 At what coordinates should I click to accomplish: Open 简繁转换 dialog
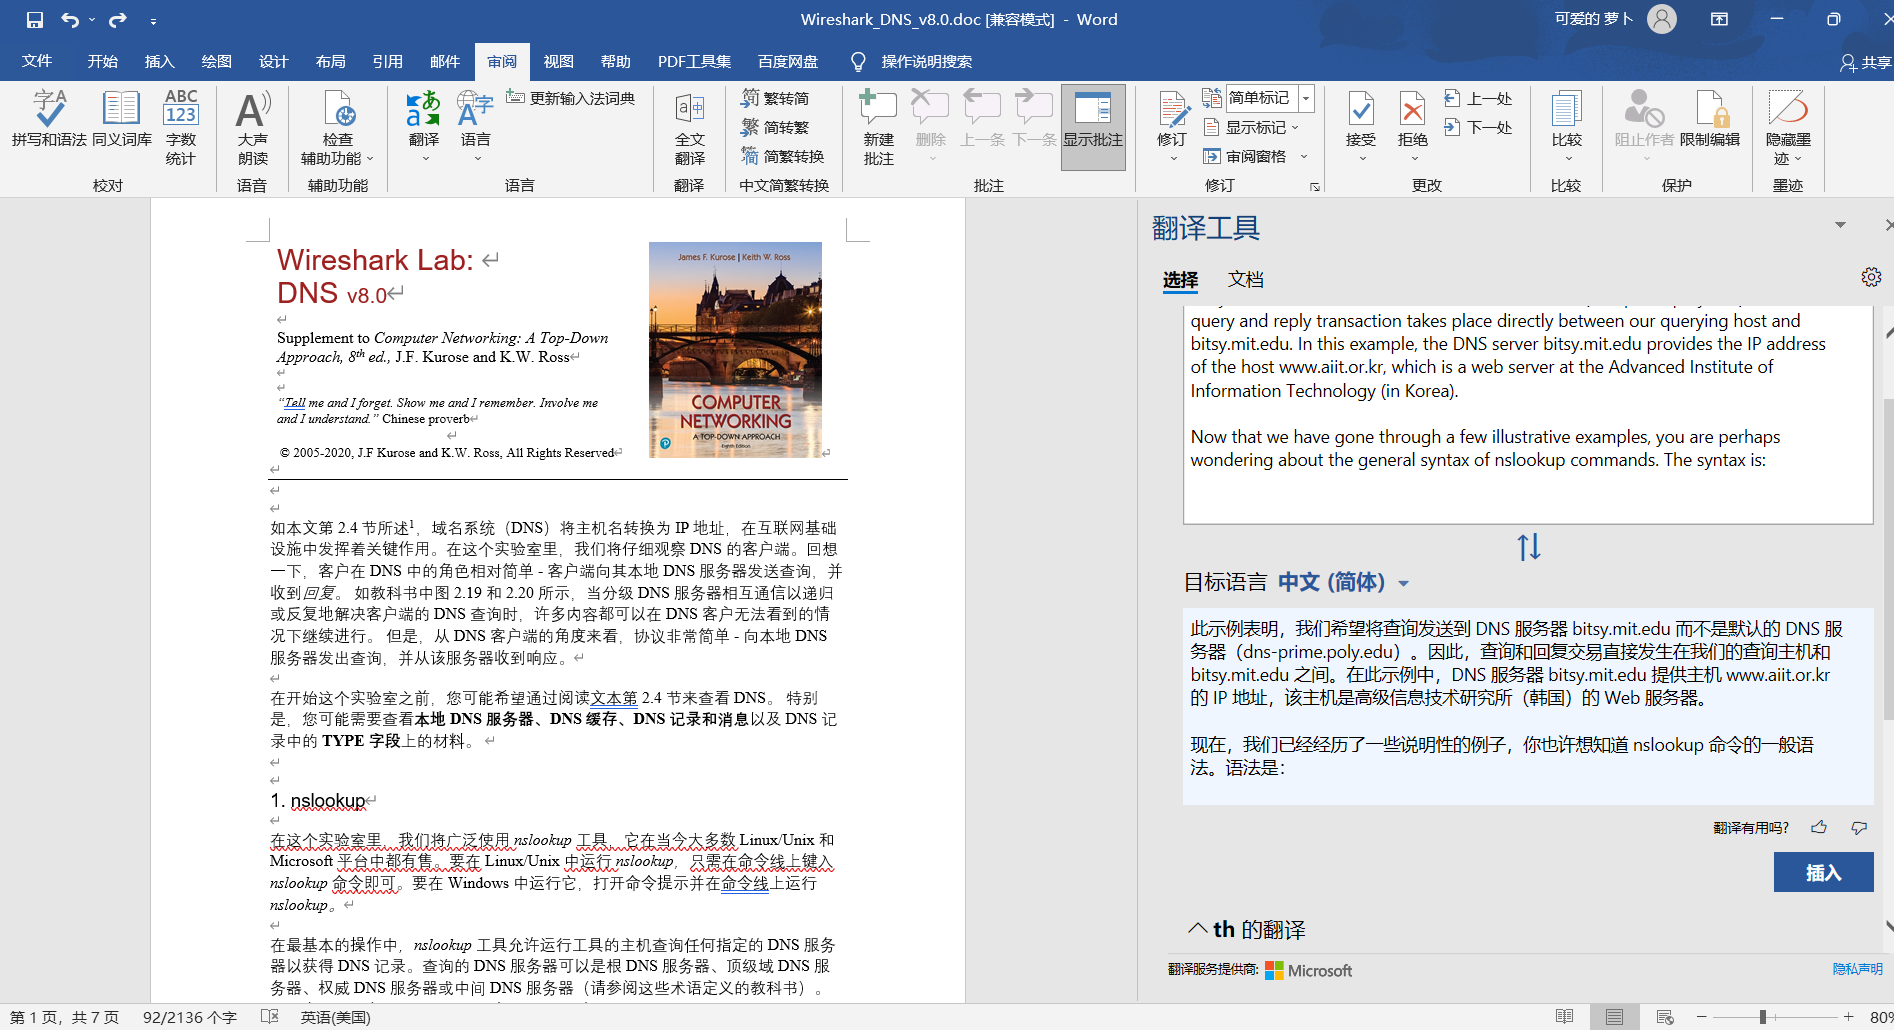783,156
